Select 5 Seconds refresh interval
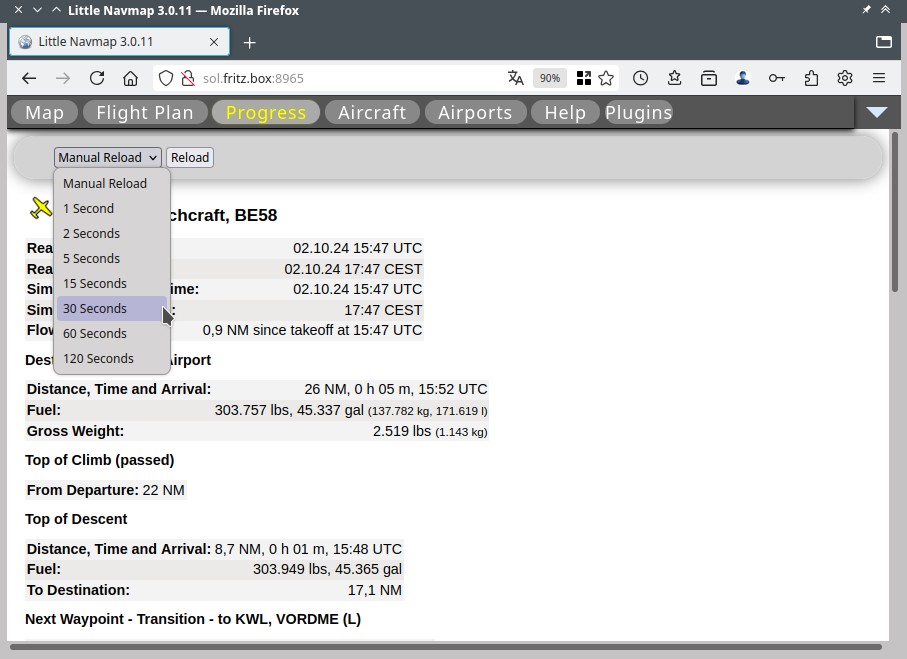 [x=112, y=258]
